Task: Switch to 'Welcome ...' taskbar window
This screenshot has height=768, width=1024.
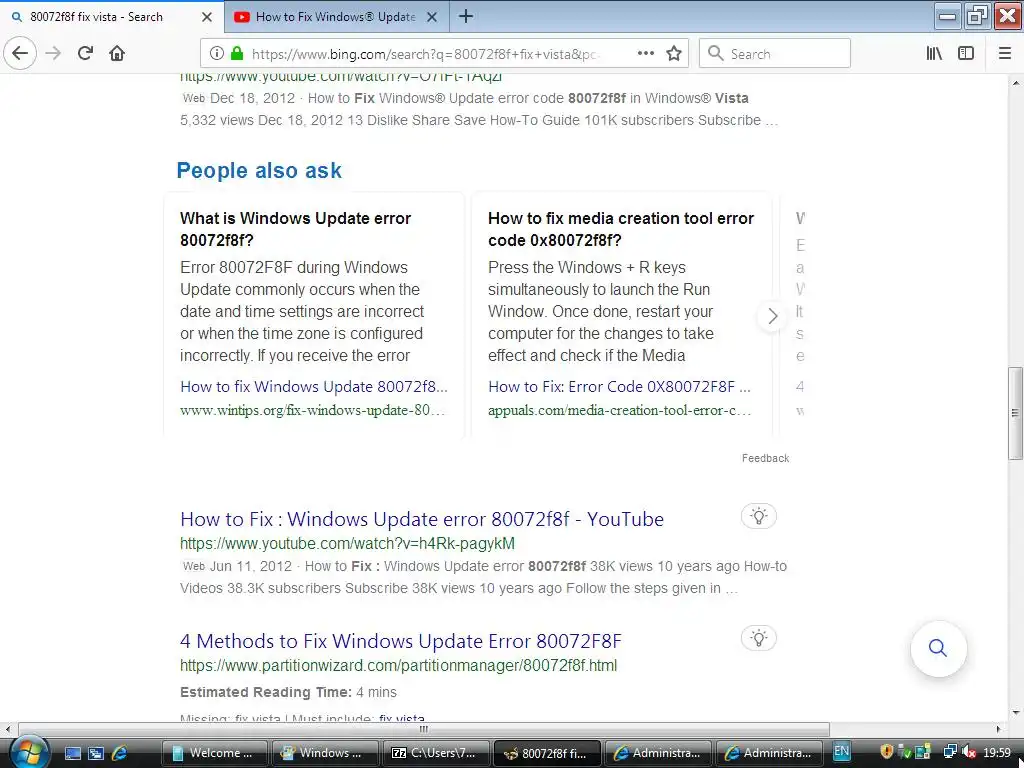Action: click(x=214, y=753)
